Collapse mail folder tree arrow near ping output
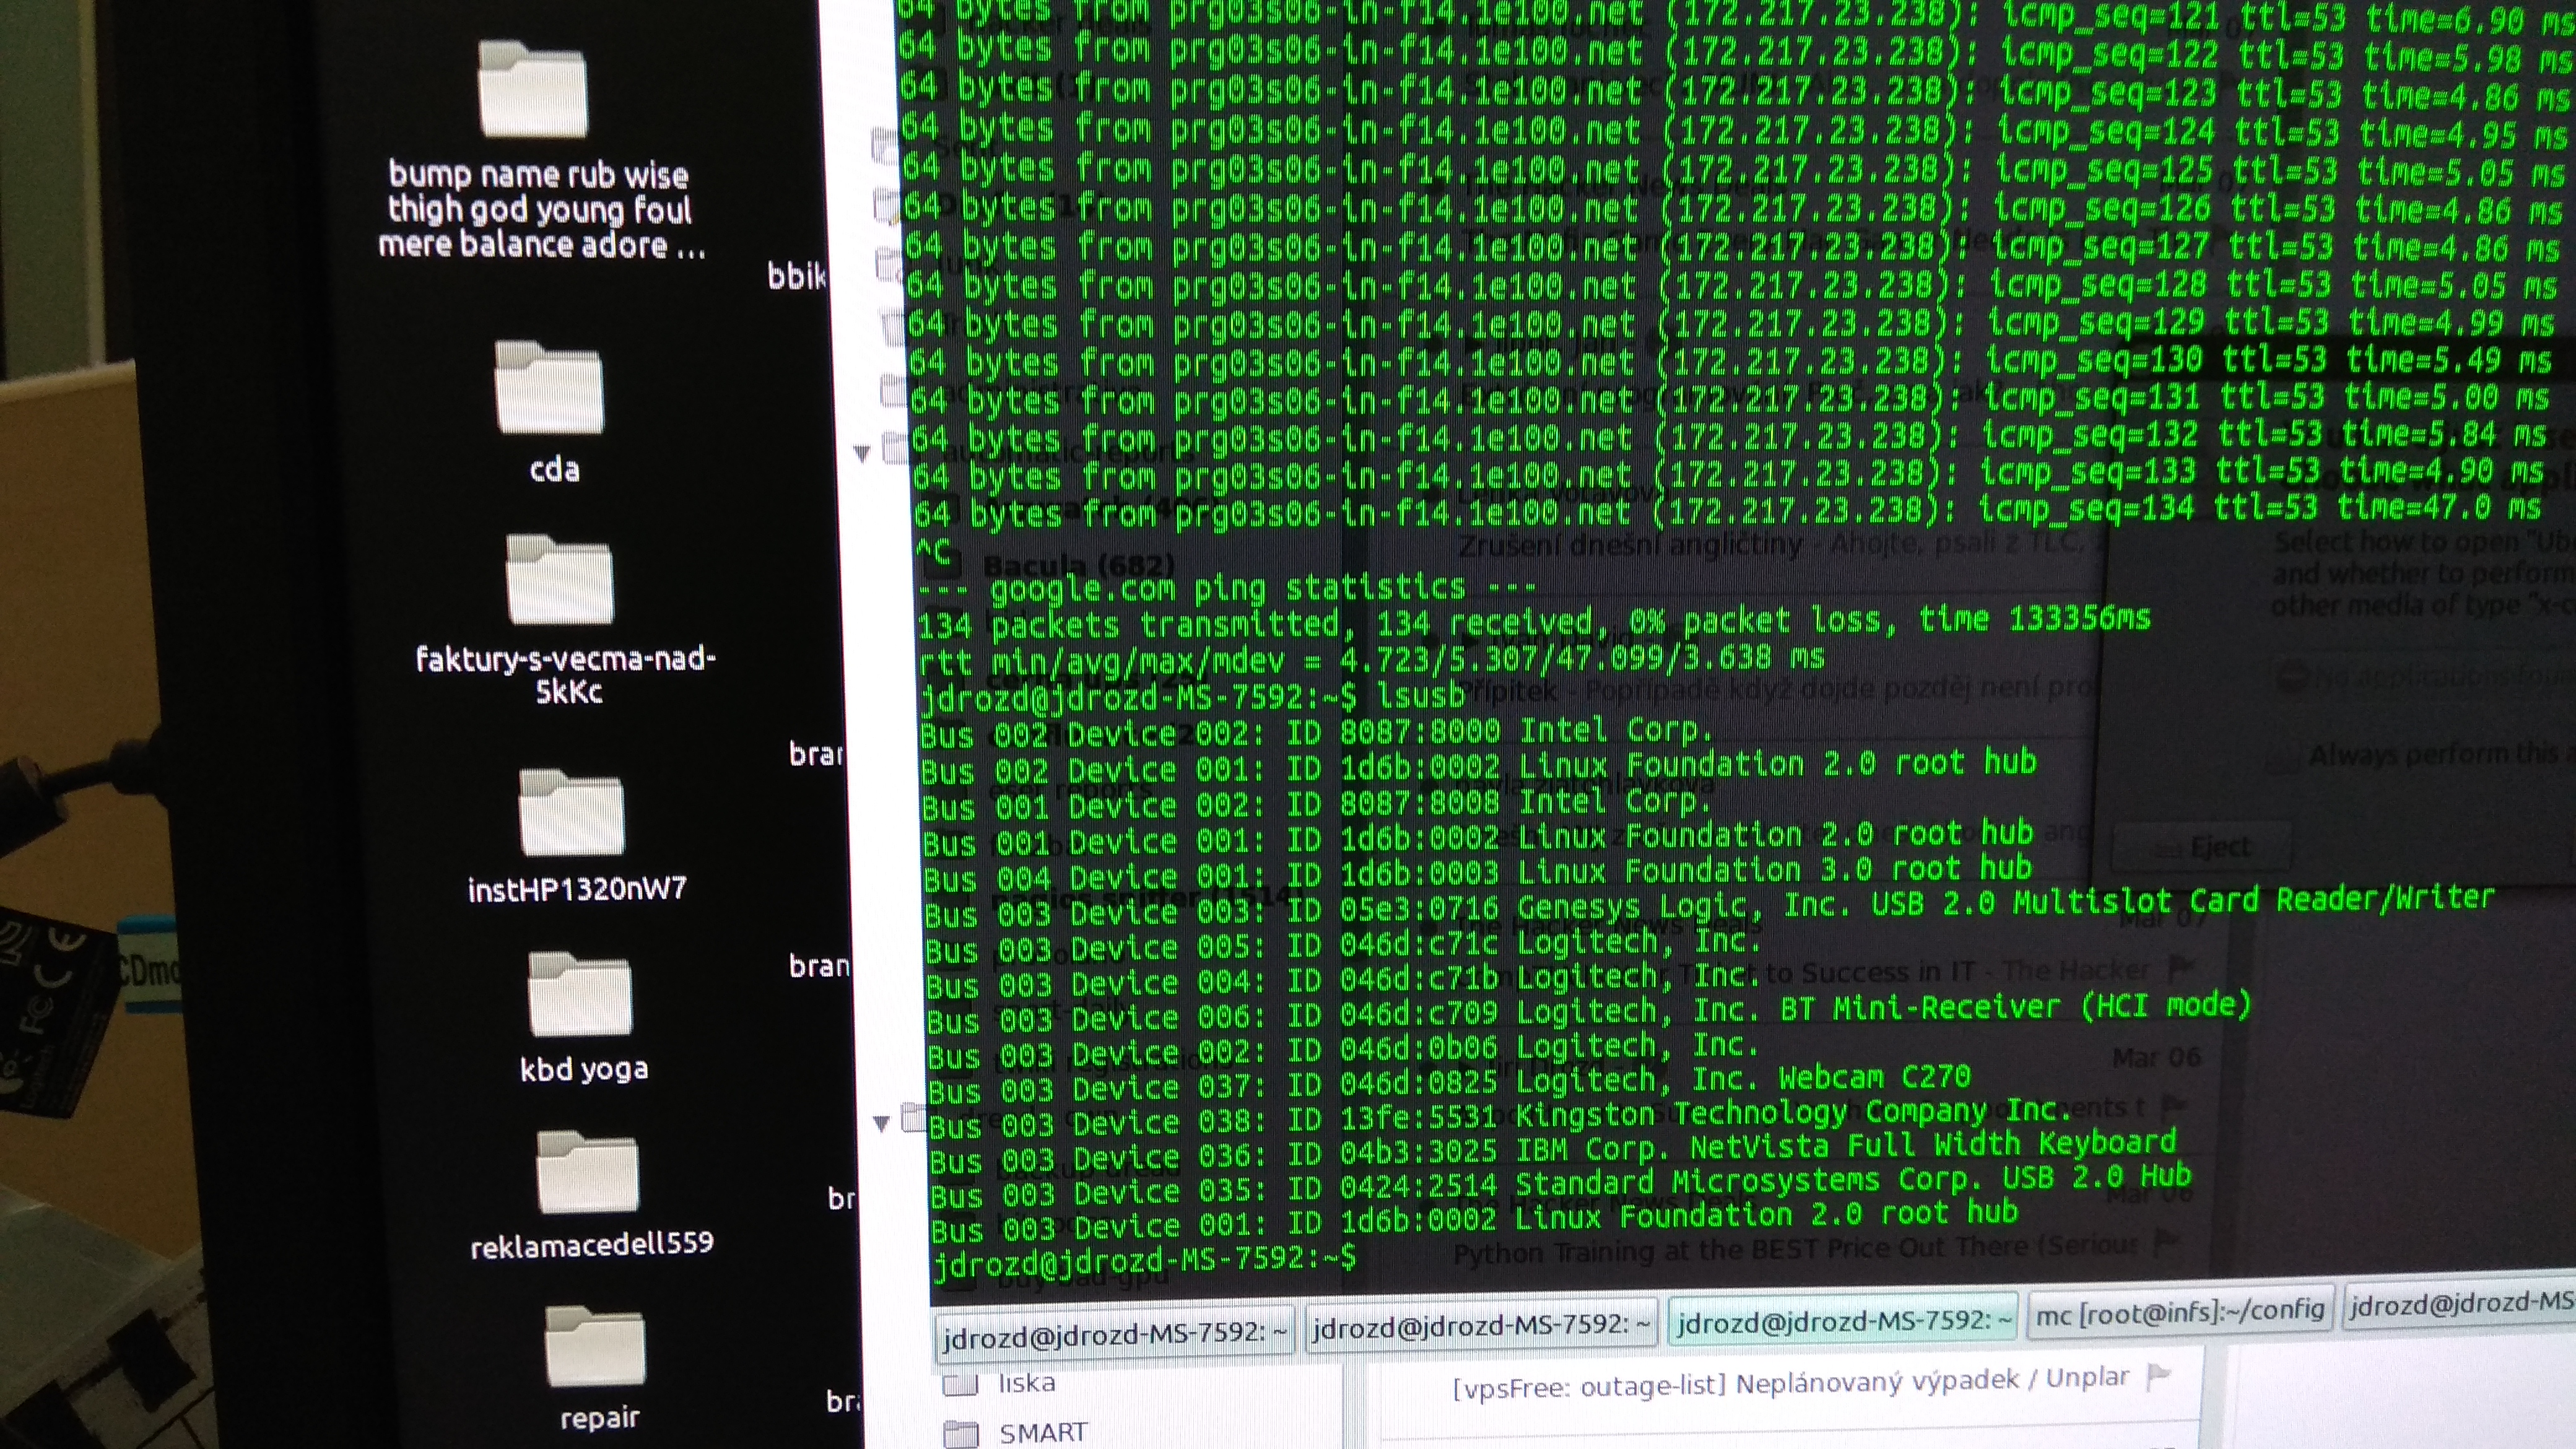The width and height of the screenshot is (2576, 1449). coord(862,454)
